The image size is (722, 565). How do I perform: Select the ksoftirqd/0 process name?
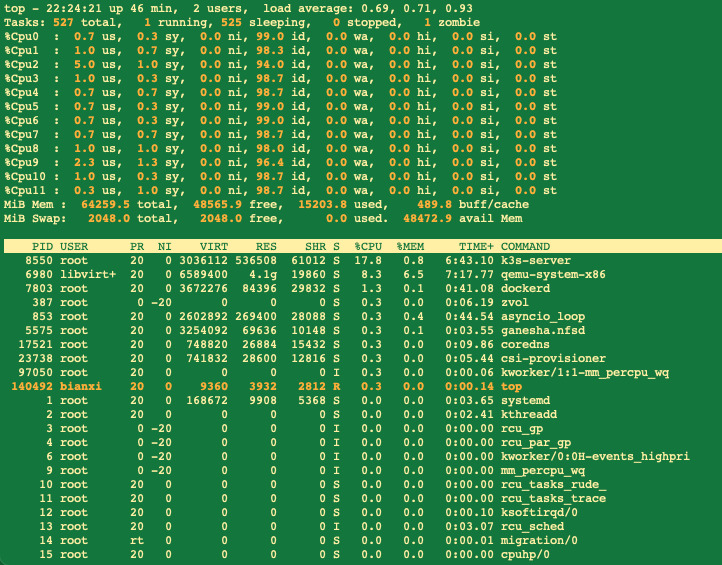pos(539,513)
